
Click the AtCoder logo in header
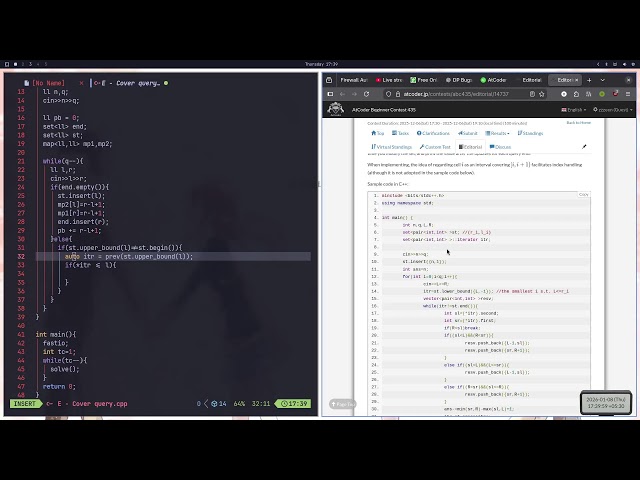tap(335, 109)
